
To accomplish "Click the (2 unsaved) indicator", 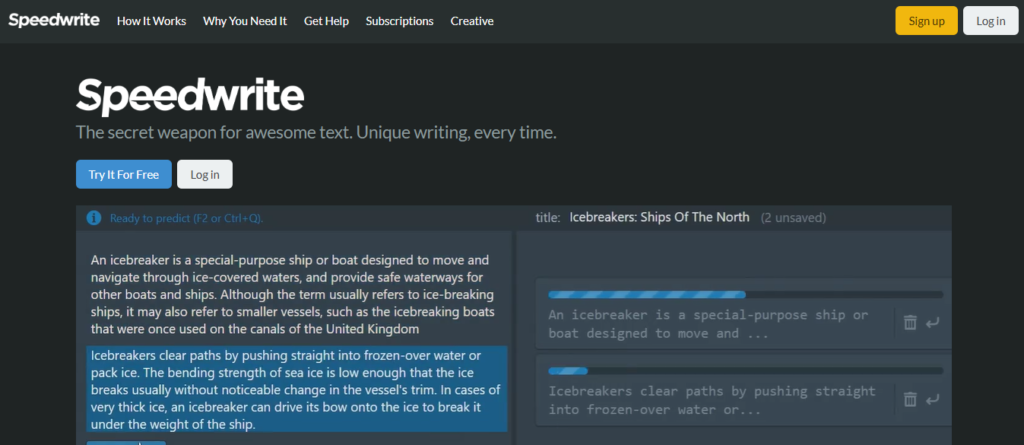I will 793,218.
